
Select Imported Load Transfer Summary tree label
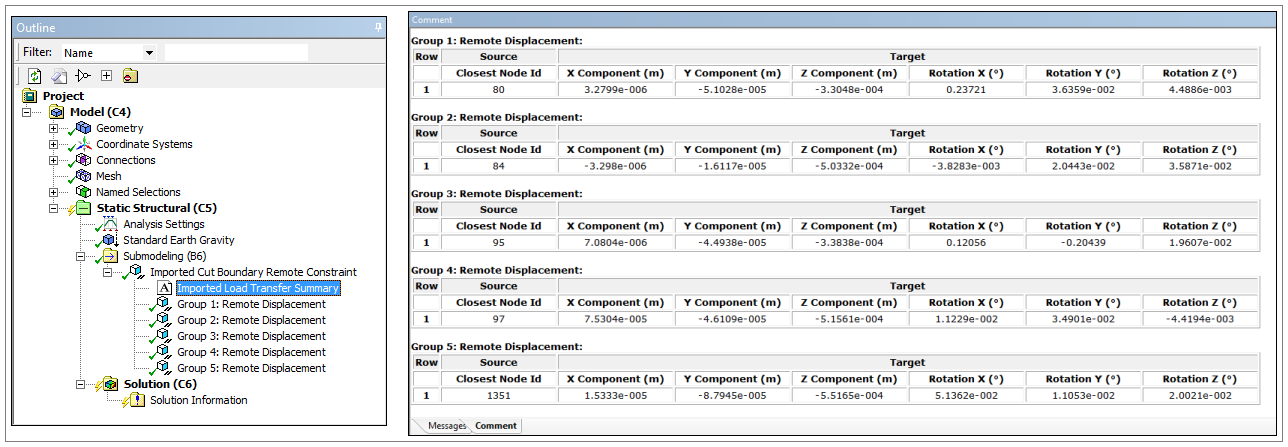click(x=258, y=288)
